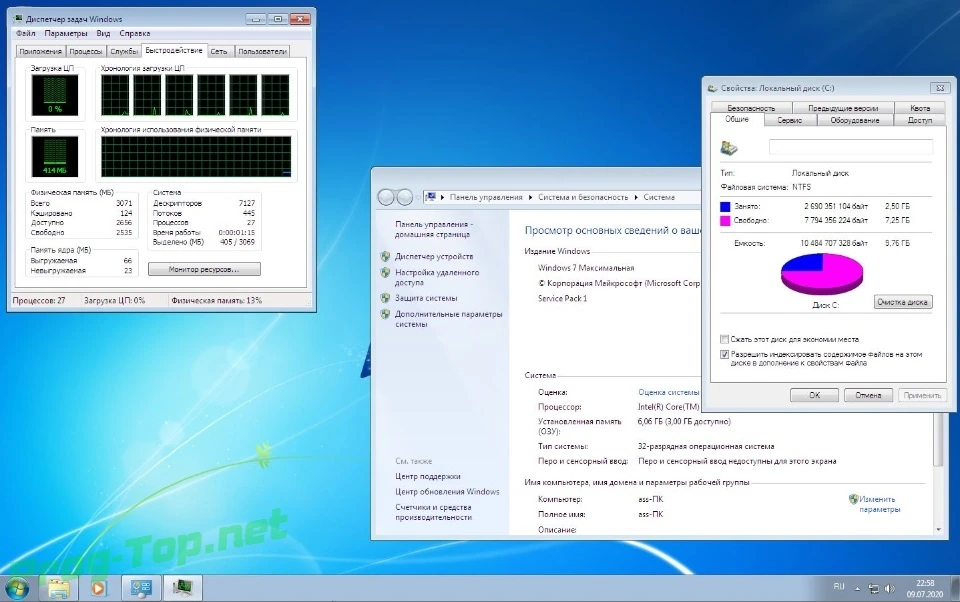Enable Сжать этот диск checkbox
The width and height of the screenshot is (960, 602).
(725, 339)
